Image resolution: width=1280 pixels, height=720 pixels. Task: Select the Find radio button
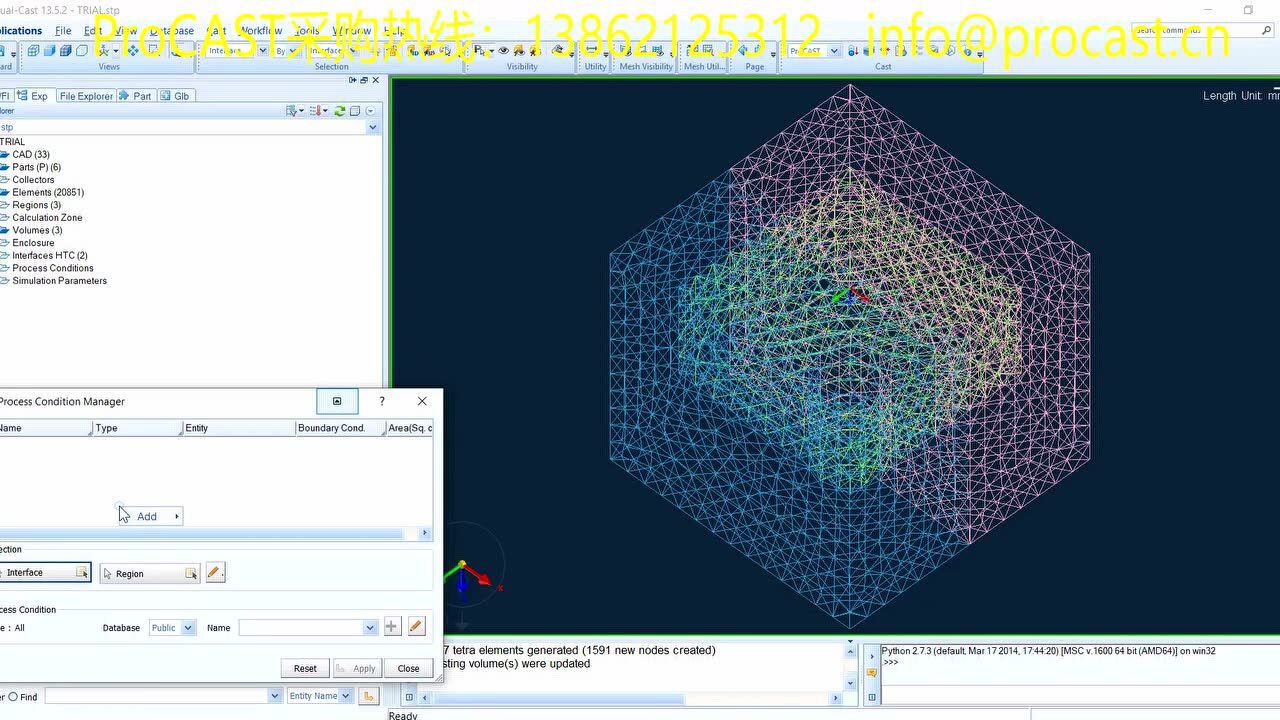point(14,697)
